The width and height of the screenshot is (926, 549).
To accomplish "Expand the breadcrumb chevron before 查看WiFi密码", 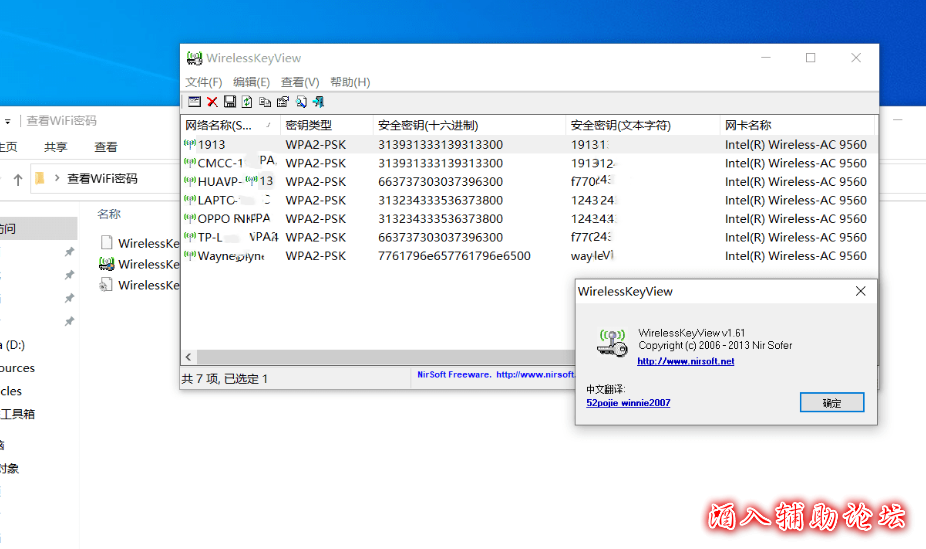I will click(59, 180).
